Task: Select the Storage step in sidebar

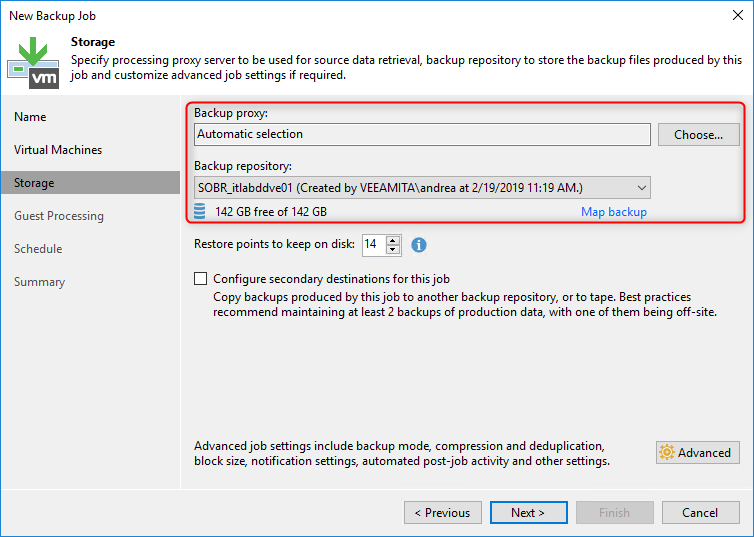Action: click(x=90, y=183)
